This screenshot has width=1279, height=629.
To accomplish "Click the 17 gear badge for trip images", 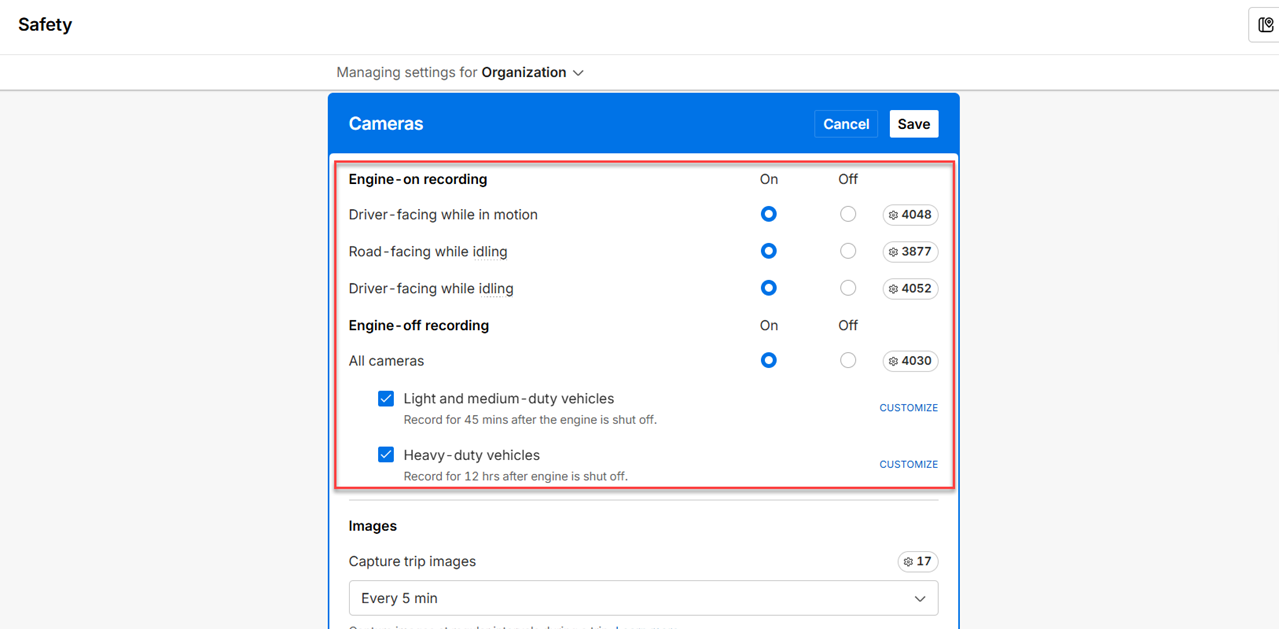I will 917,562.
